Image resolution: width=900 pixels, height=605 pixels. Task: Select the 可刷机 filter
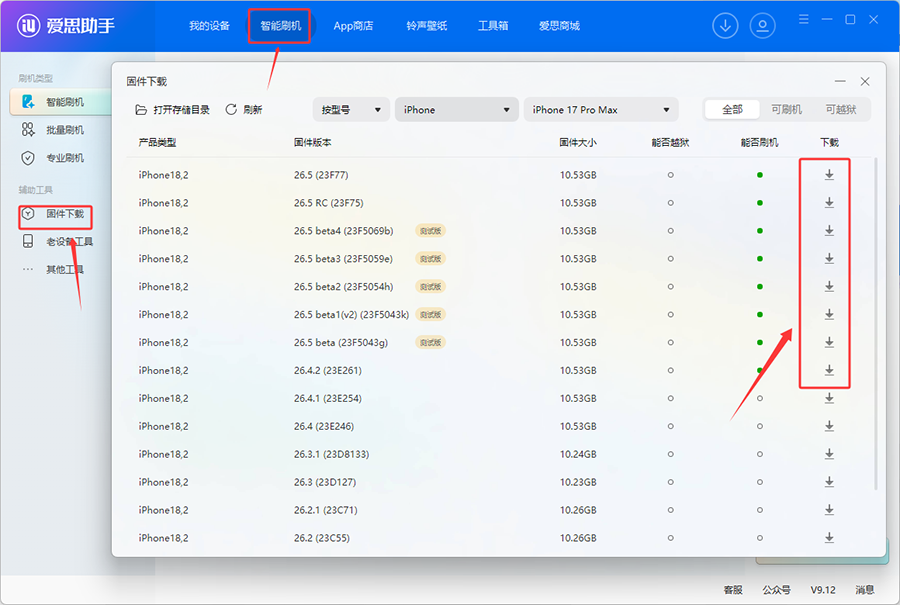click(786, 110)
